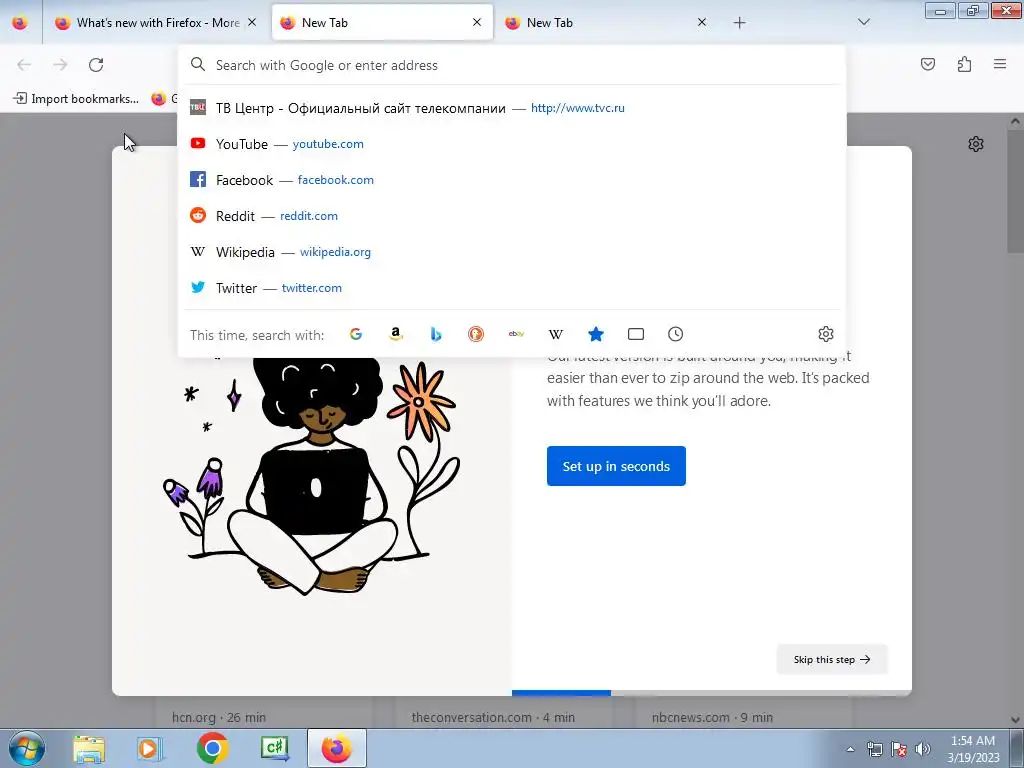Open the ТВ Центр tvc.ru suggestion
Viewport: 1024px width, 768px height.
[x=512, y=108]
